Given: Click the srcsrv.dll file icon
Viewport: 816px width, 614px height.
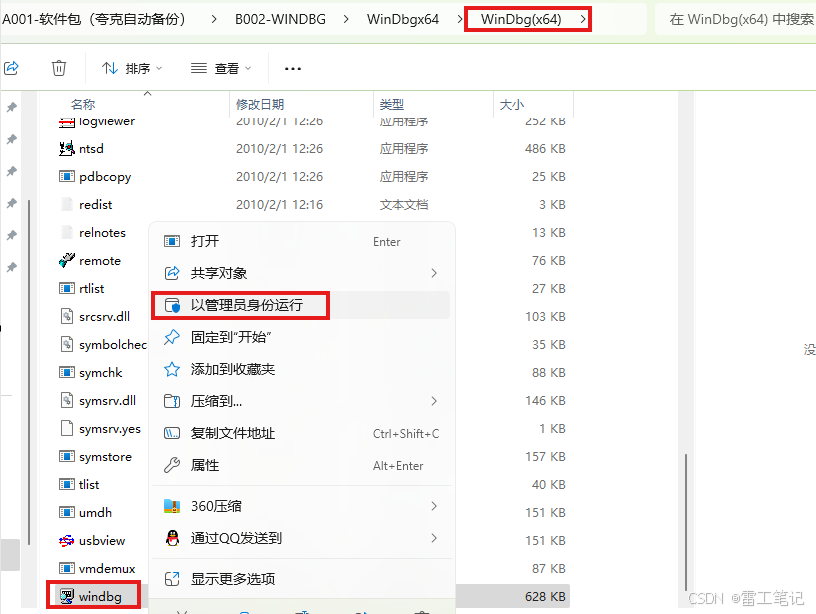Looking at the screenshot, I should 67,316.
